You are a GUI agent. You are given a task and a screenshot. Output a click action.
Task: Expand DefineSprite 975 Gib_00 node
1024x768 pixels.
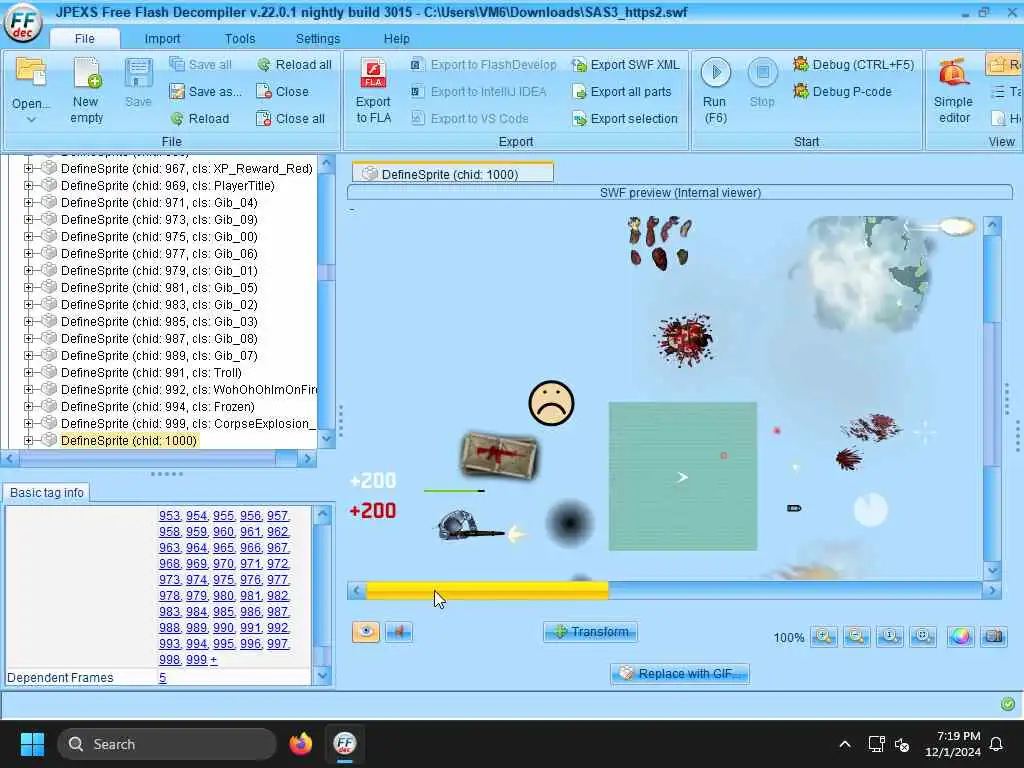click(28, 236)
